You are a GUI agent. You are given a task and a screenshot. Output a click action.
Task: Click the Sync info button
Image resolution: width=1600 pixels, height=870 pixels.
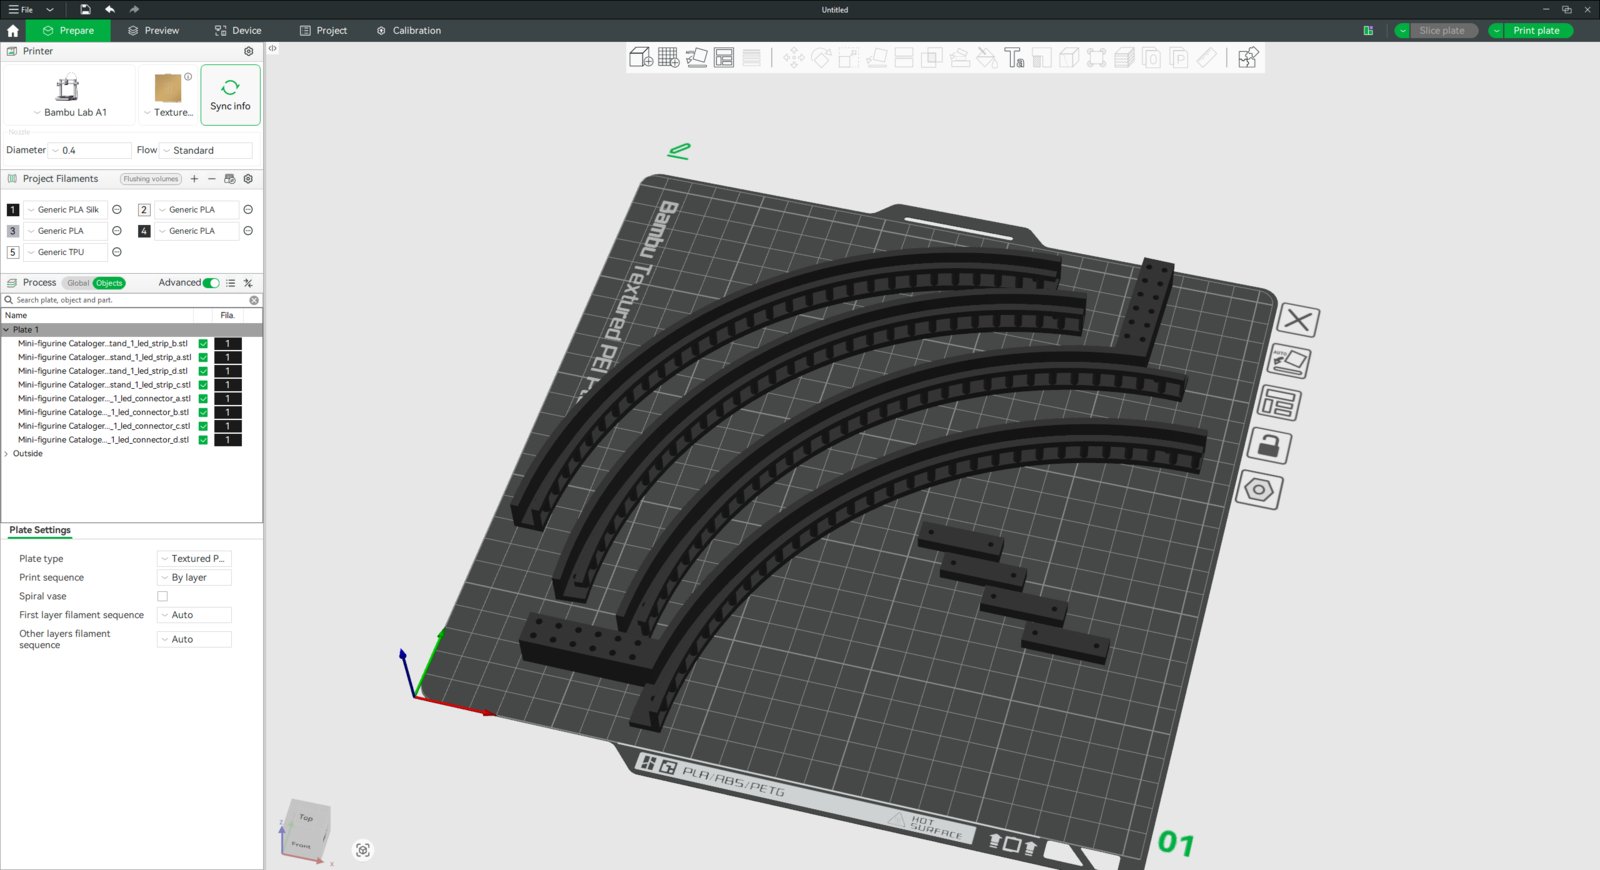(230, 95)
